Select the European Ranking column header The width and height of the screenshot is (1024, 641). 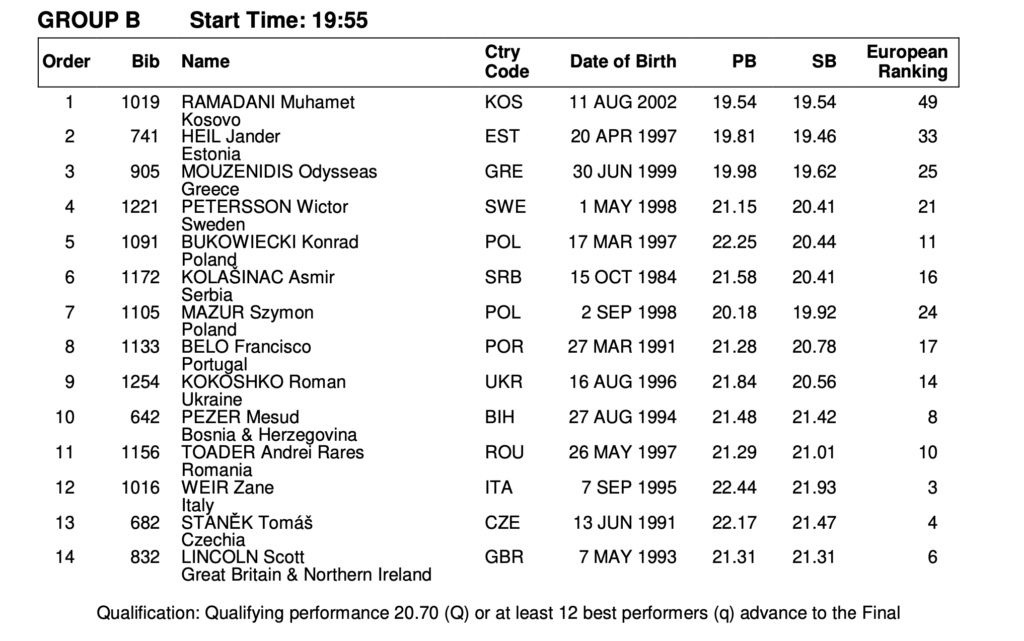click(906, 62)
